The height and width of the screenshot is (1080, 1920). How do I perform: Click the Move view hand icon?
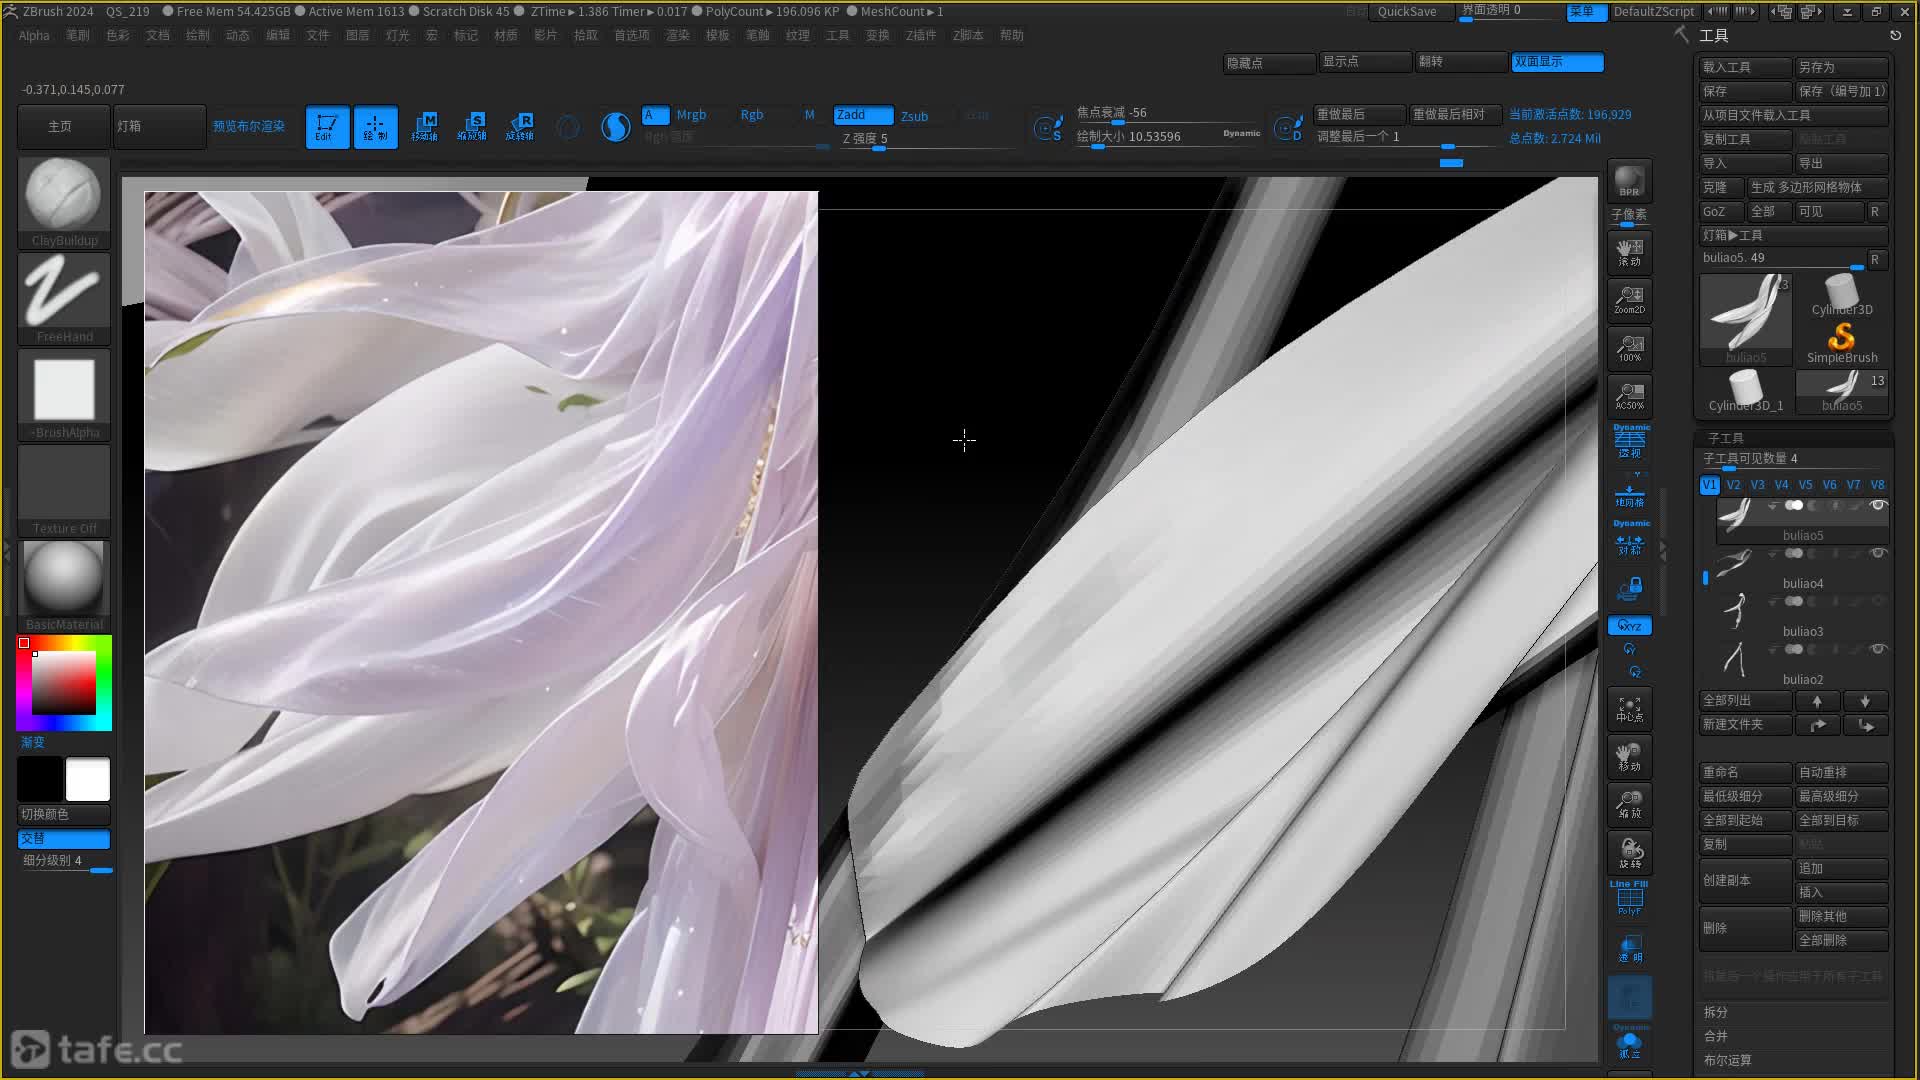point(1629,757)
